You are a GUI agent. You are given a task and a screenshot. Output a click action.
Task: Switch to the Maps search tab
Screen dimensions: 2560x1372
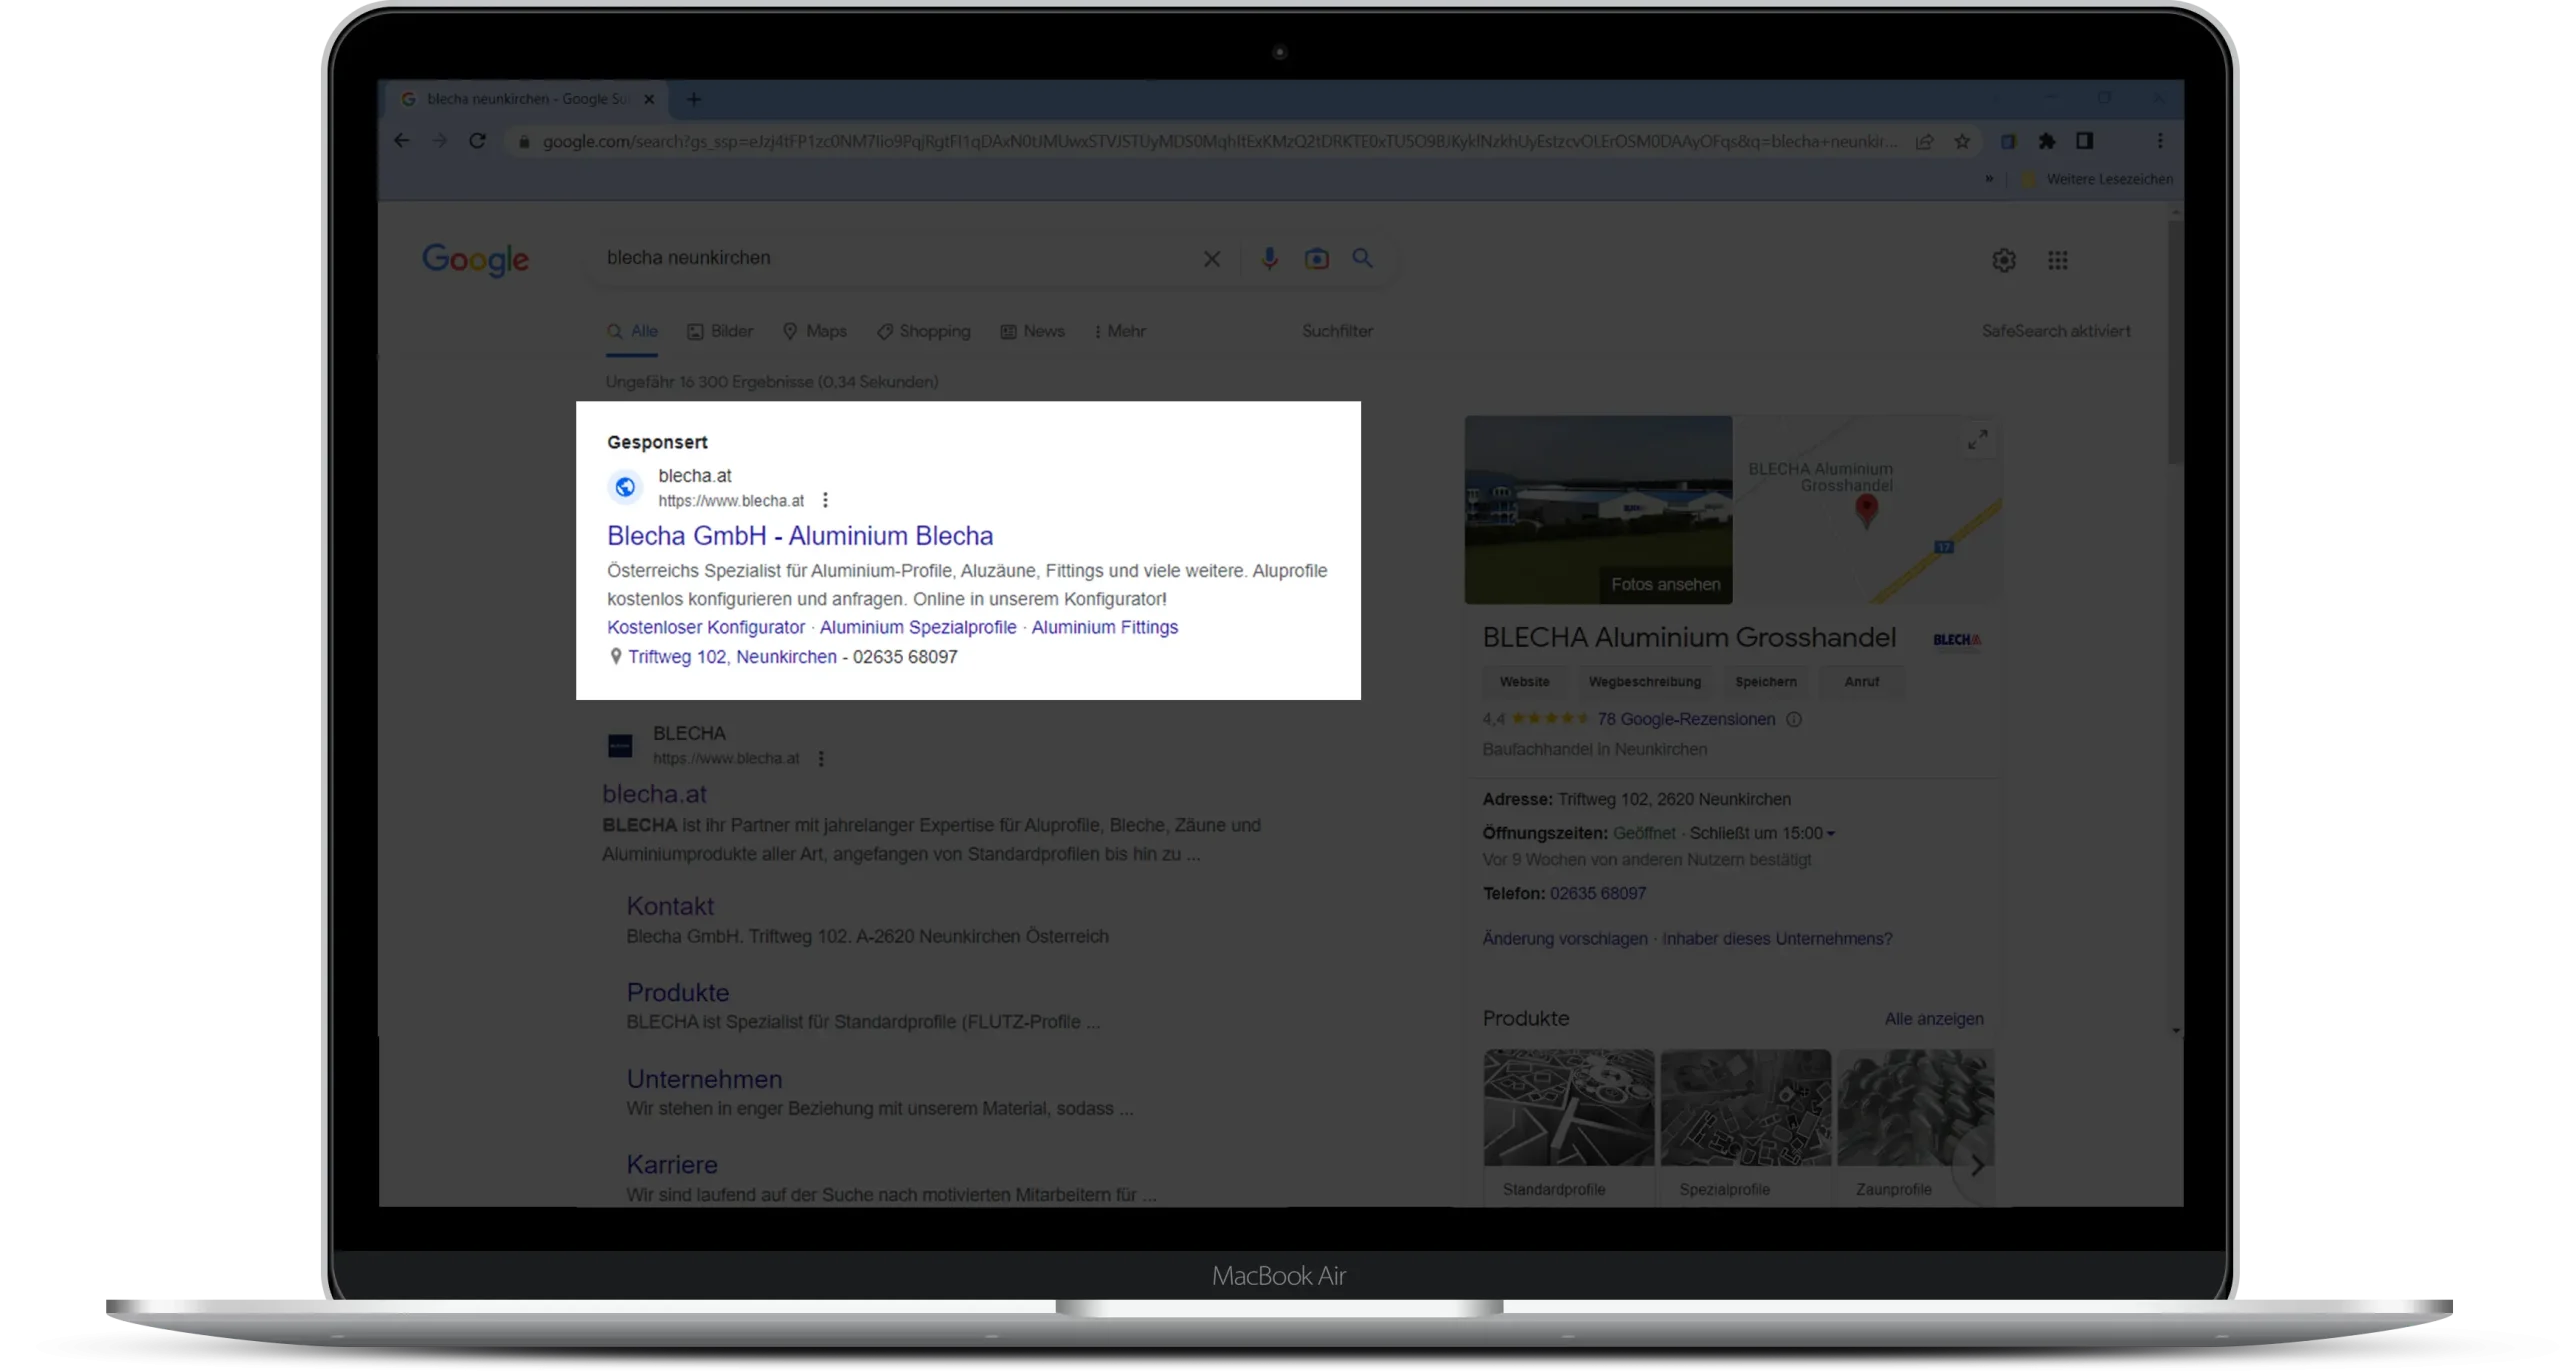[814, 331]
